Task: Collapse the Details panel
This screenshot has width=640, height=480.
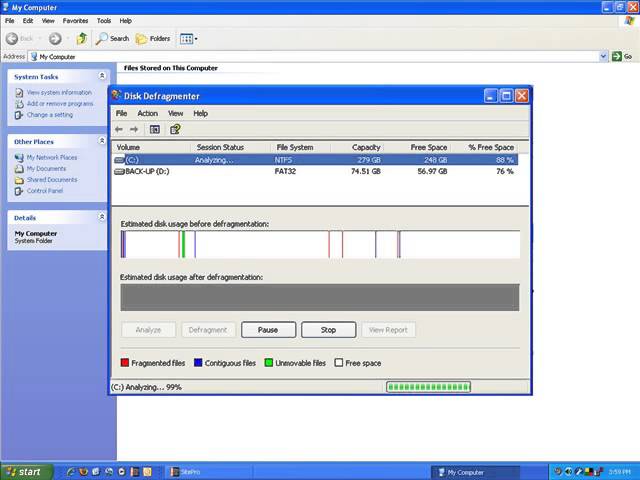Action: pyautogui.click(x=102, y=217)
